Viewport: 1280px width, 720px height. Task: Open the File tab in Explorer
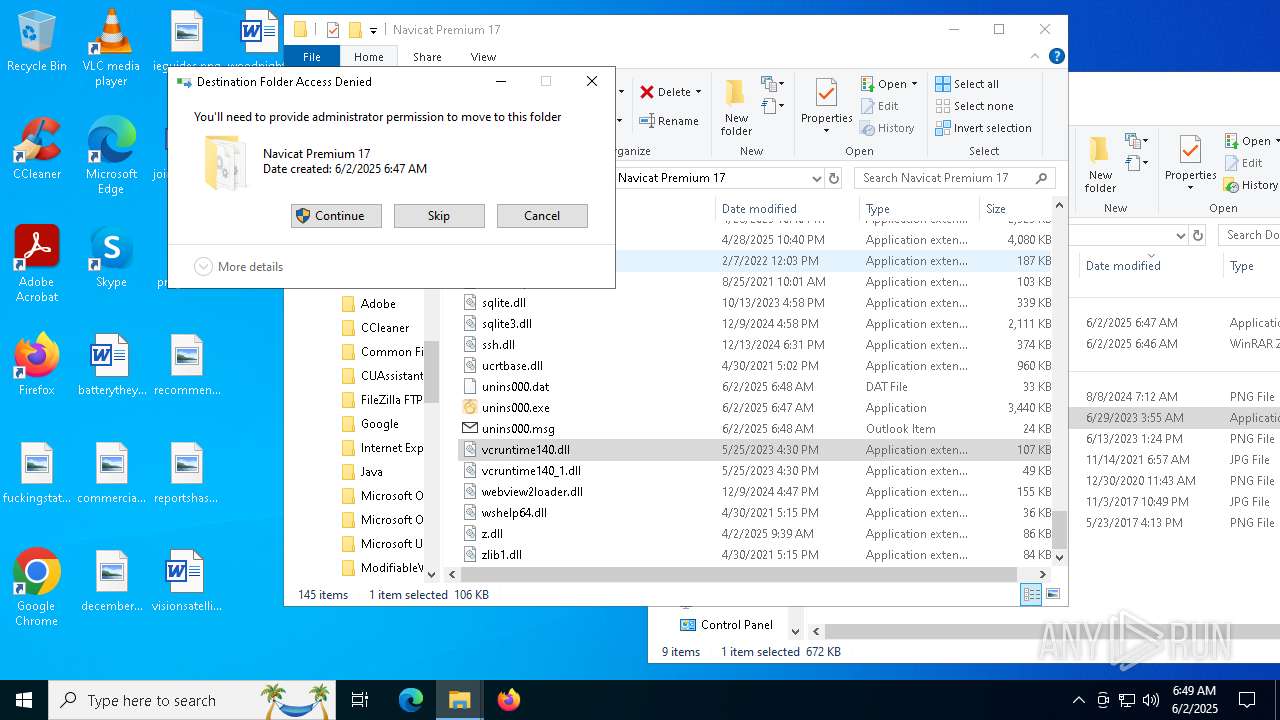pyautogui.click(x=312, y=57)
